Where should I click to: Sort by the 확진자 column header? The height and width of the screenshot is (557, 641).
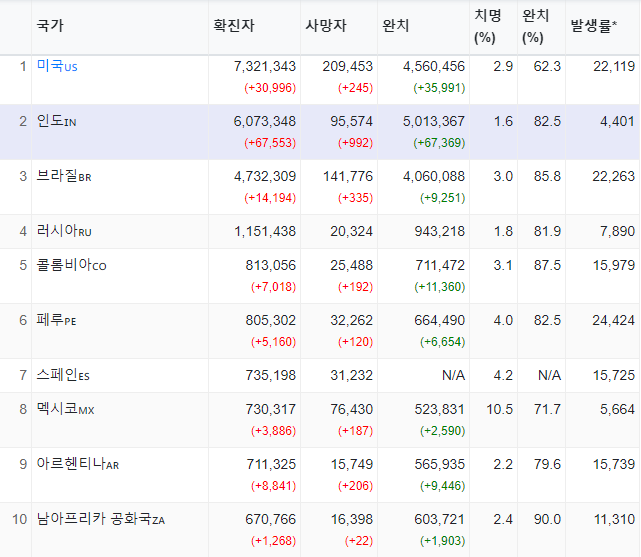tap(234, 26)
